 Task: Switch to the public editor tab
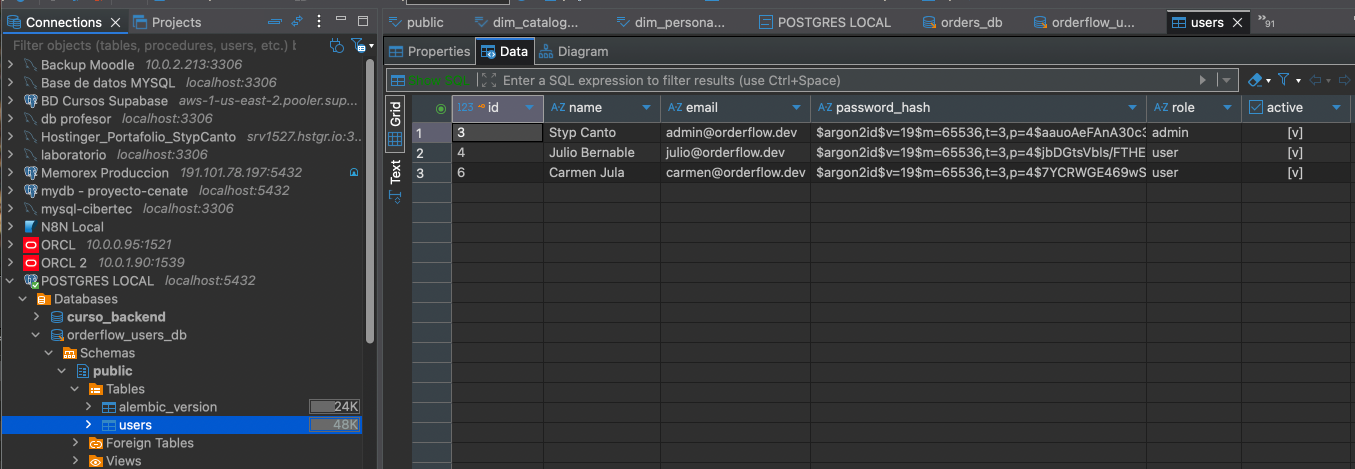416,22
